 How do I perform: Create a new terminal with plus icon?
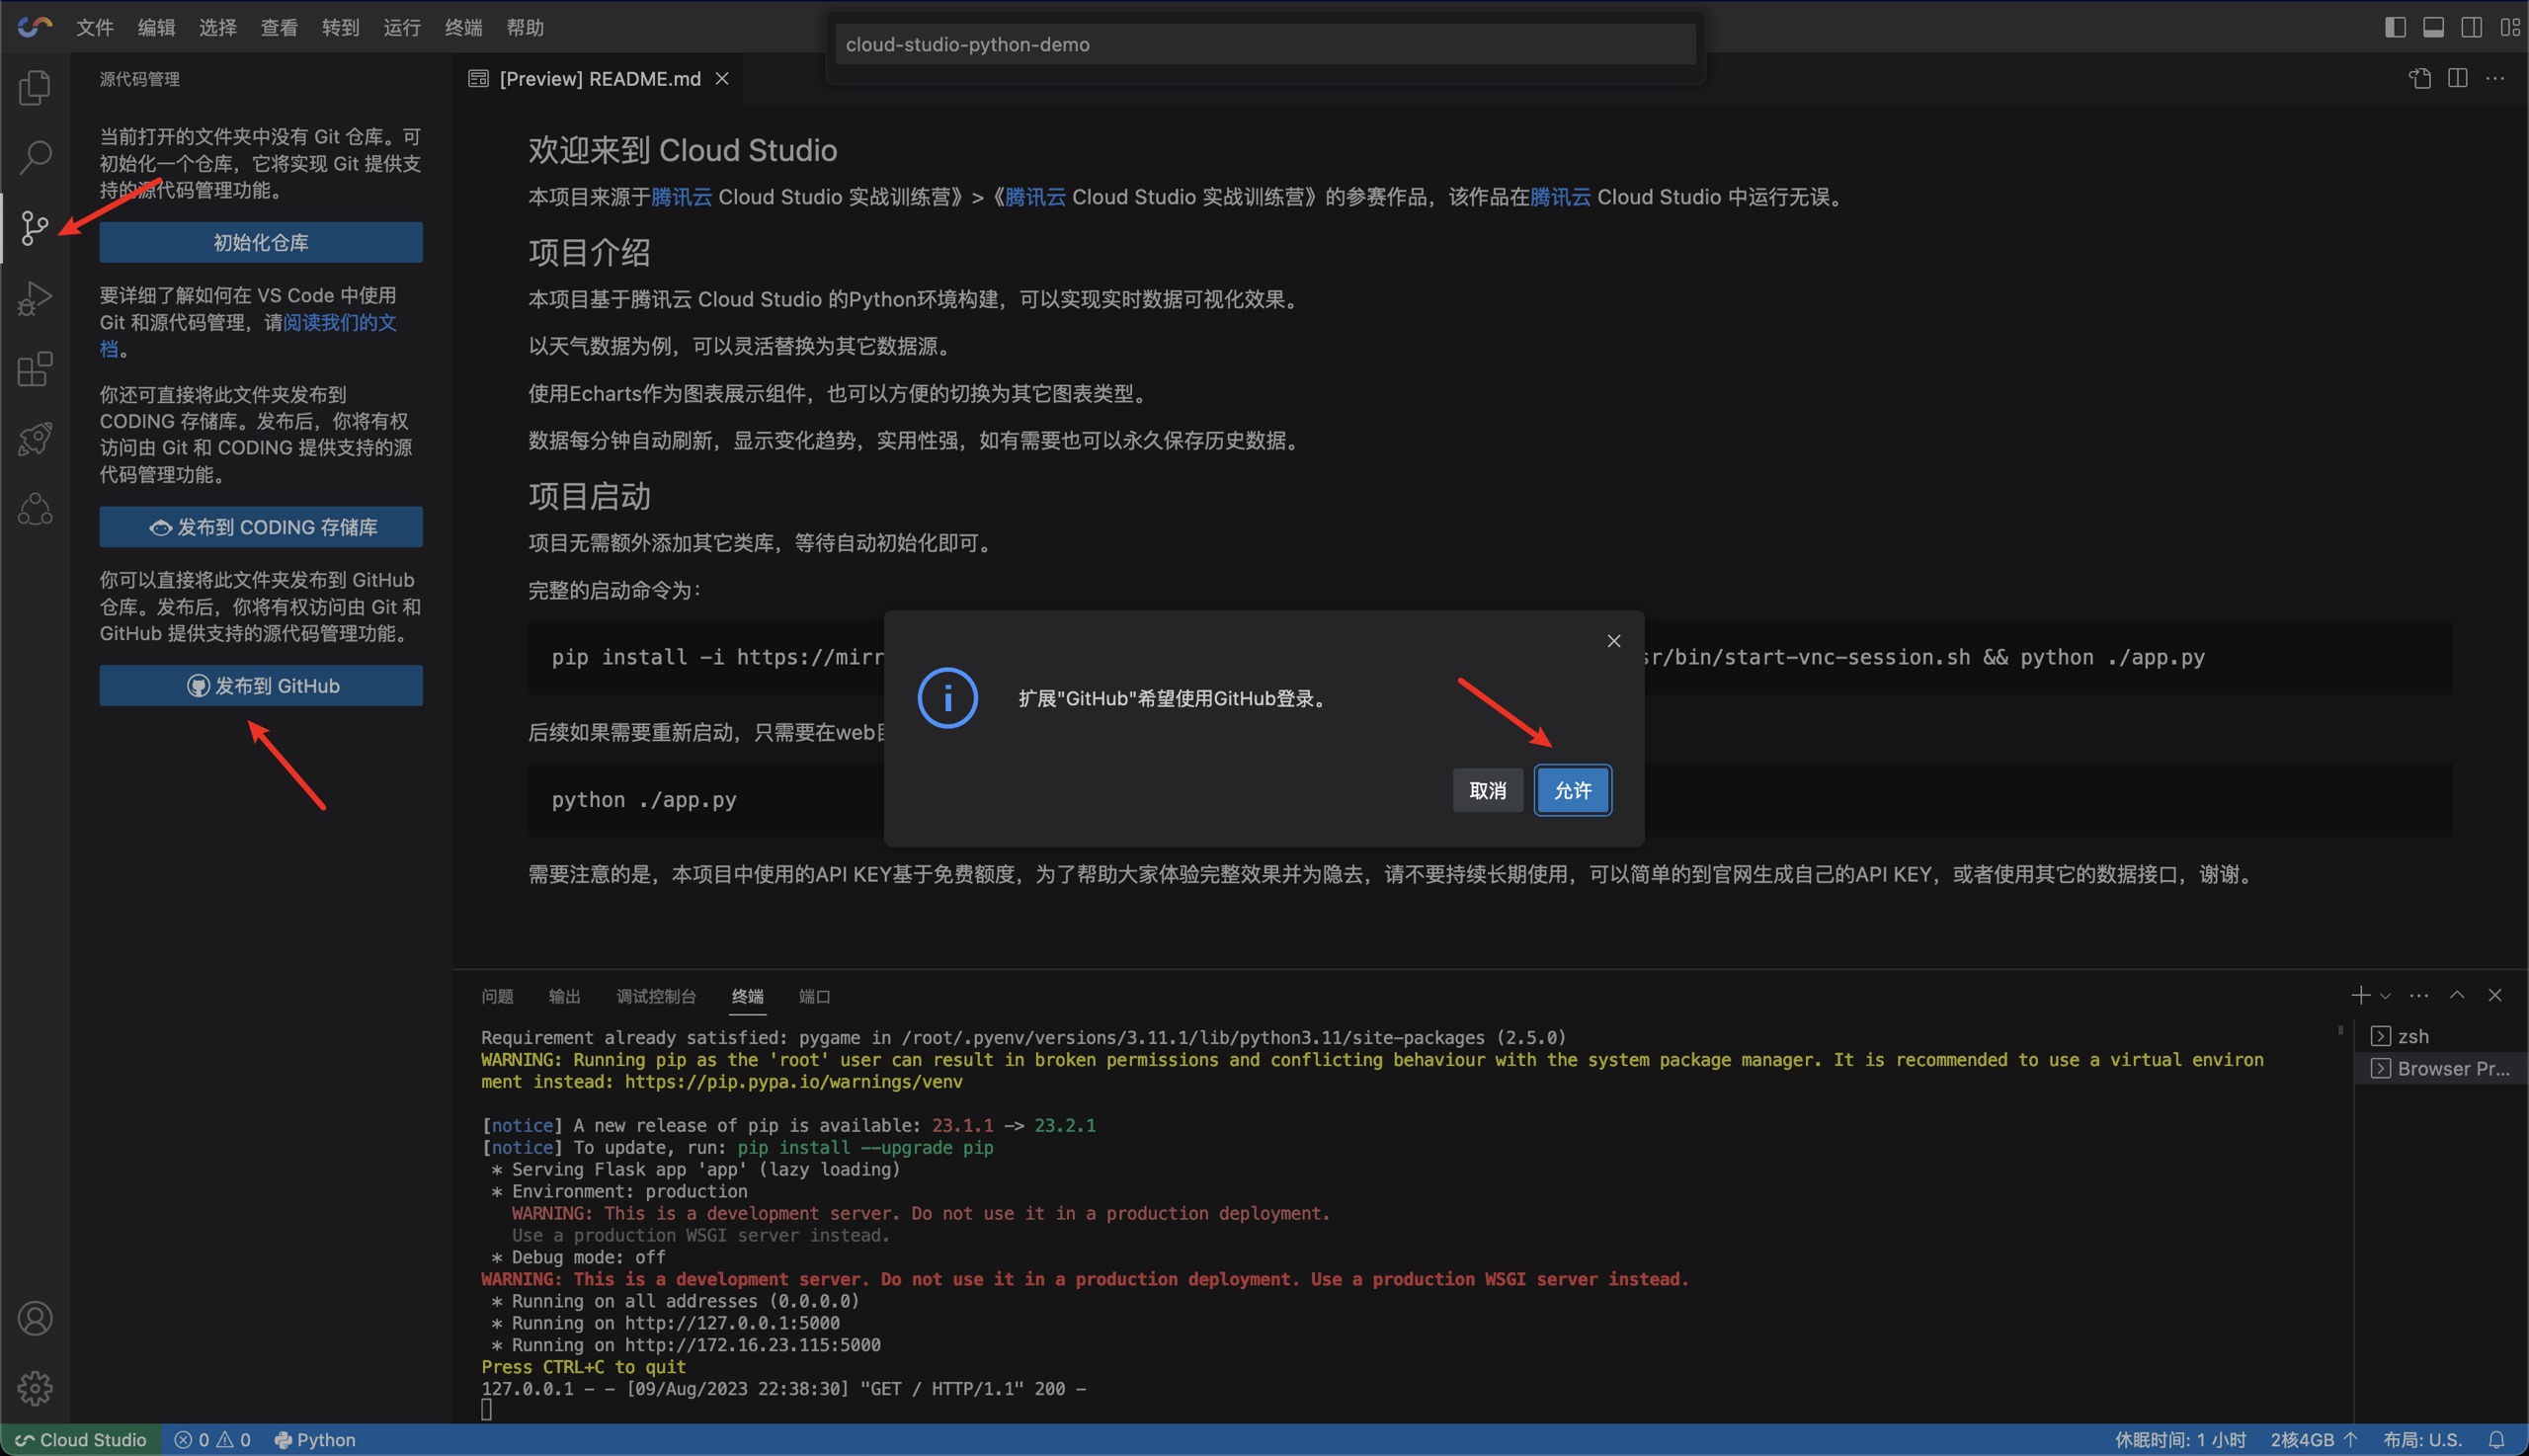coord(2360,995)
